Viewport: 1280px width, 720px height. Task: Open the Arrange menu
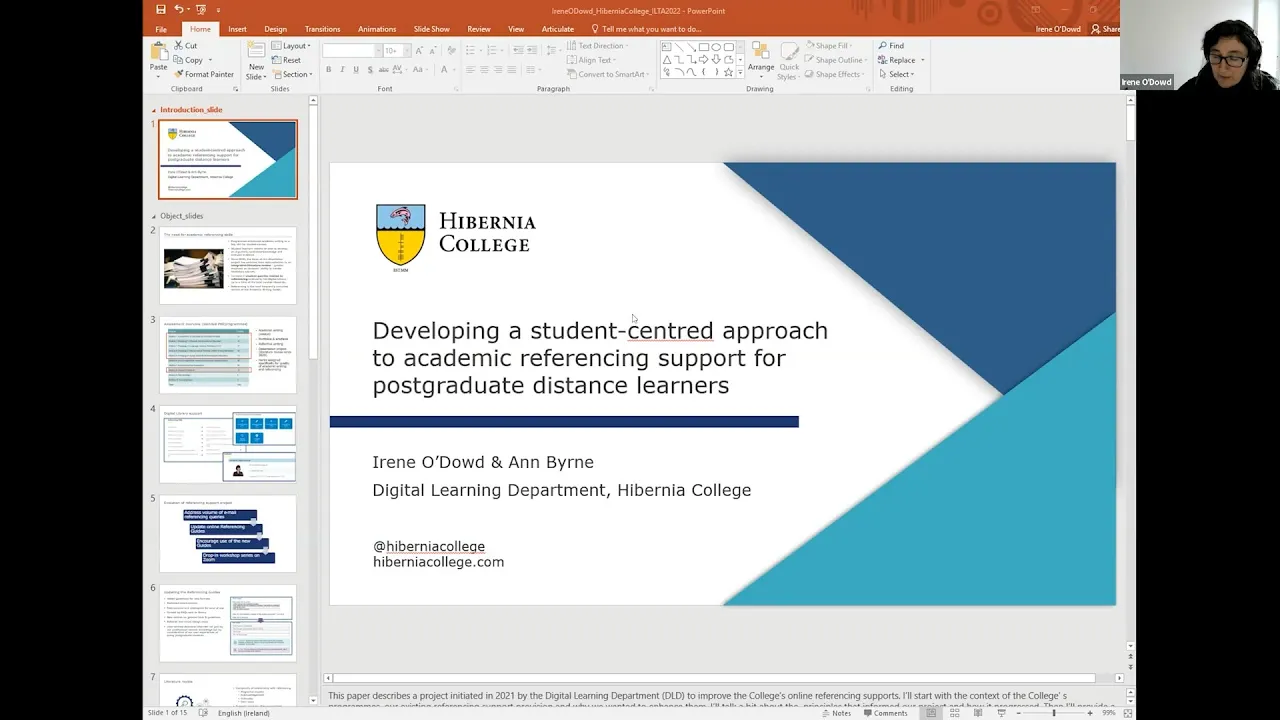(x=761, y=59)
